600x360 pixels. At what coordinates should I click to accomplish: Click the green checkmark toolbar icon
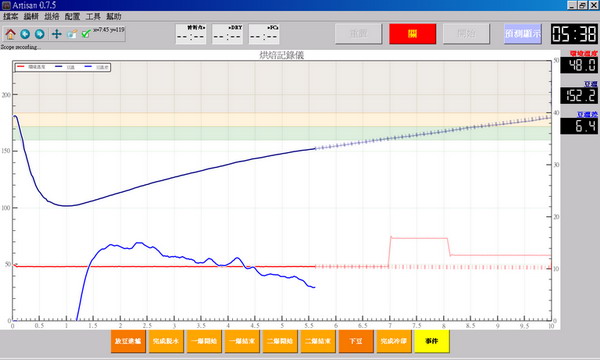86,34
